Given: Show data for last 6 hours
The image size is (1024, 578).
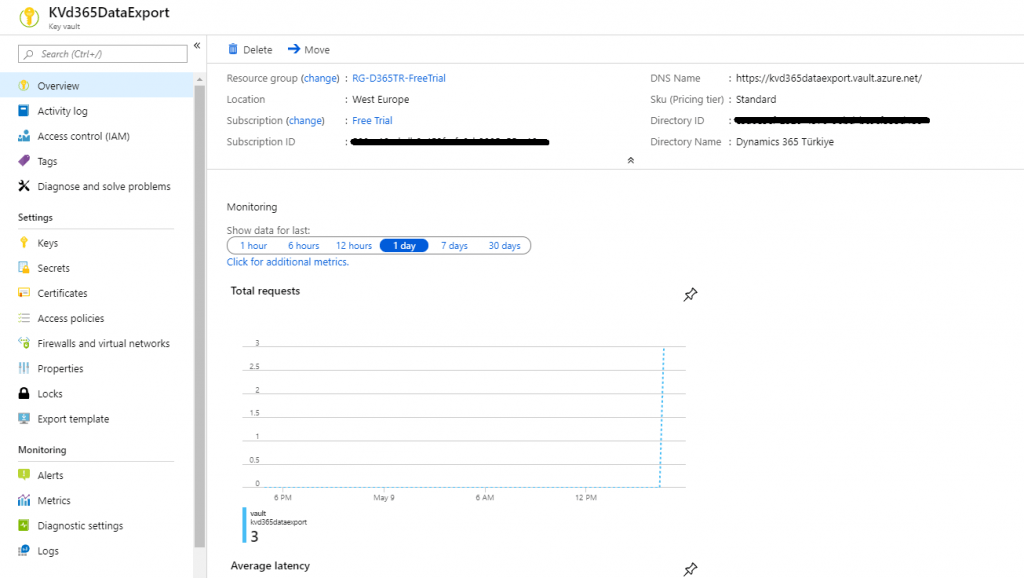Looking at the screenshot, I should pyautogui.click(x=304, y=246).
